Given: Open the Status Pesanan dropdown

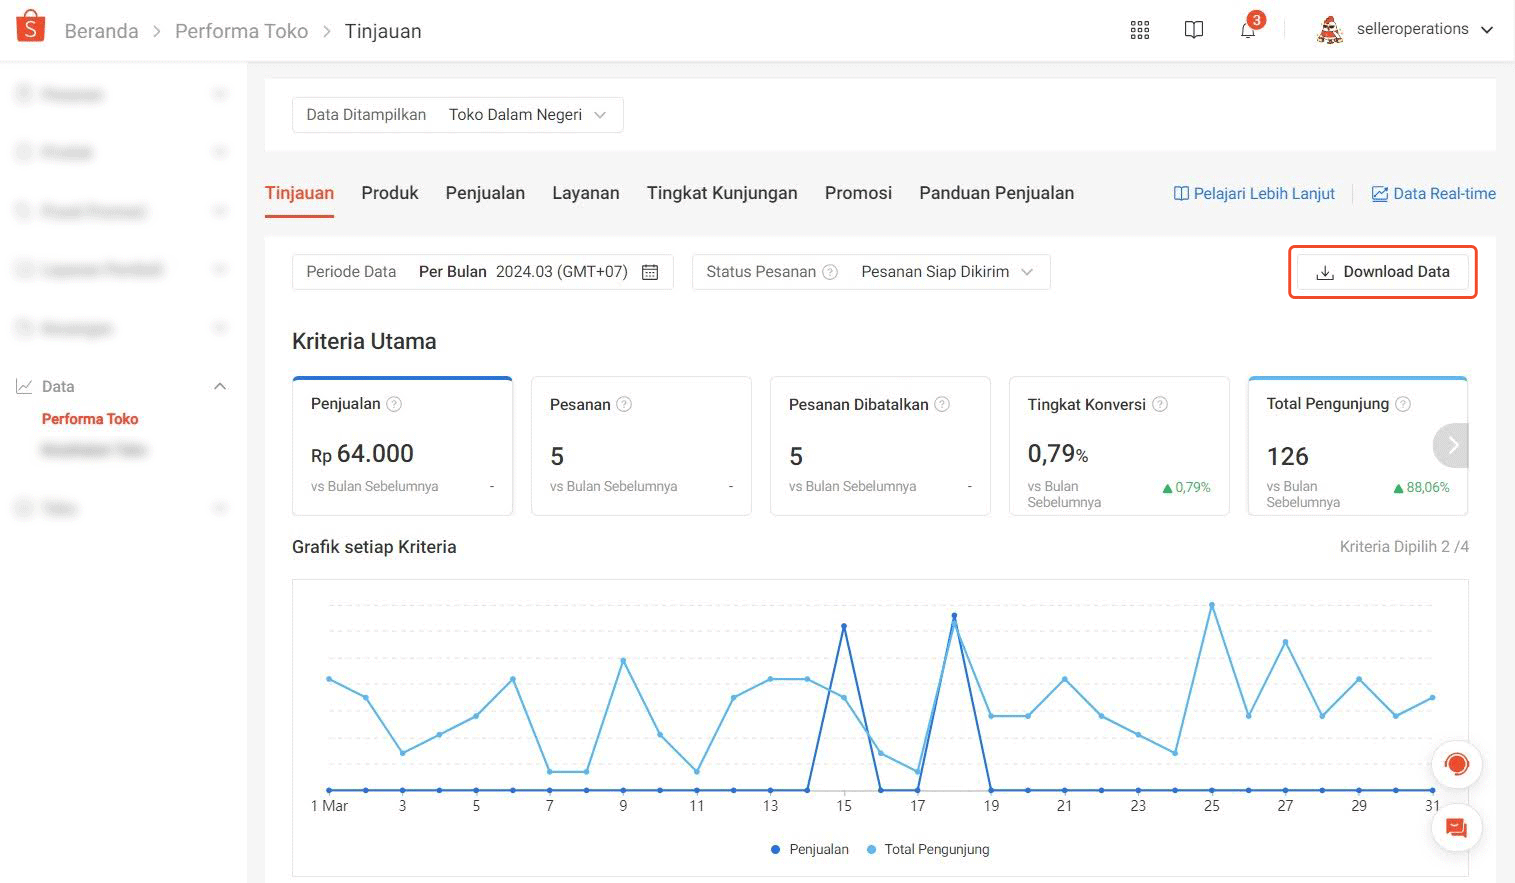Looking at the screenshot, I should (871, 272).
